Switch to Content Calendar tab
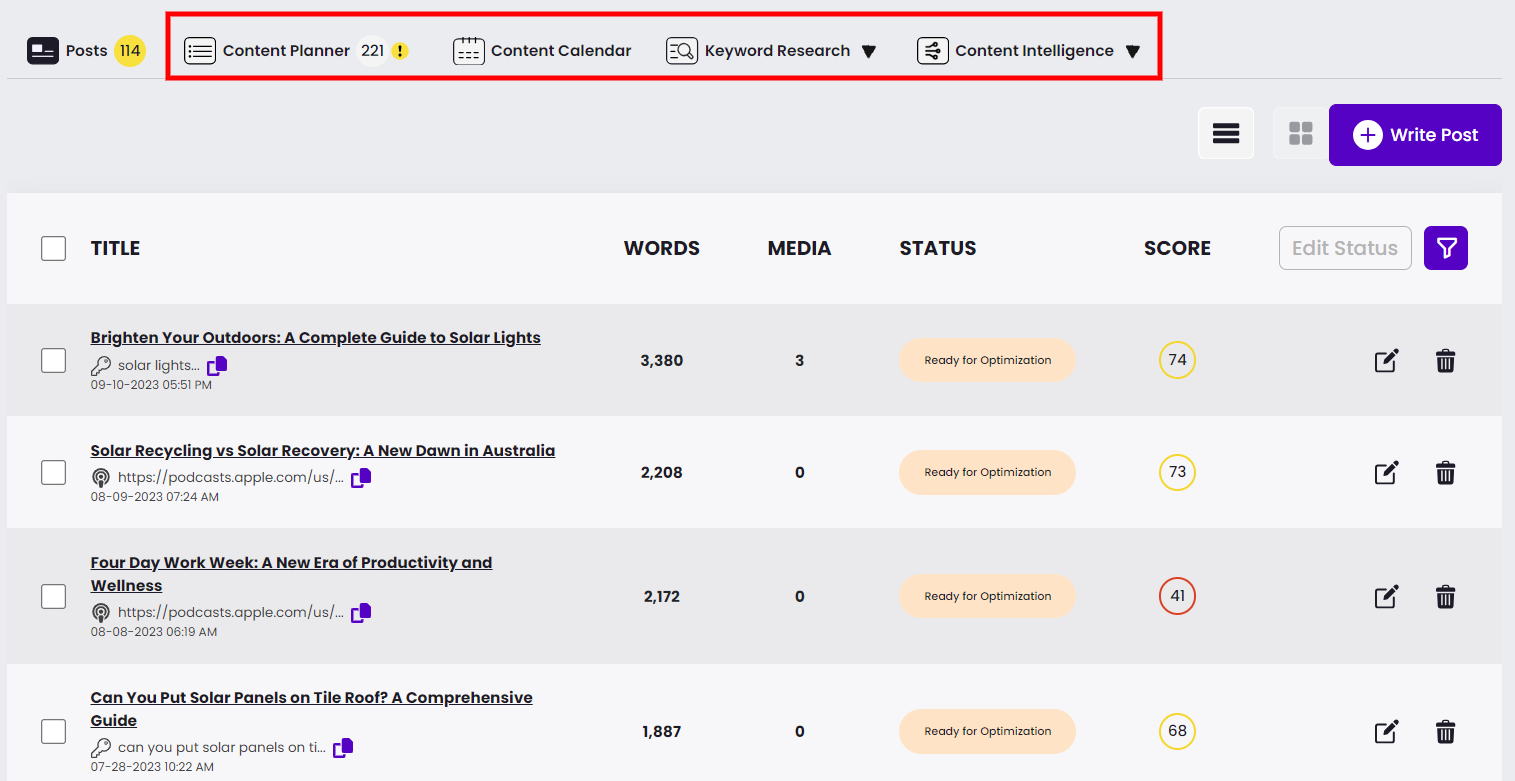Screen dimensions: 1515x781 point(542,50)
